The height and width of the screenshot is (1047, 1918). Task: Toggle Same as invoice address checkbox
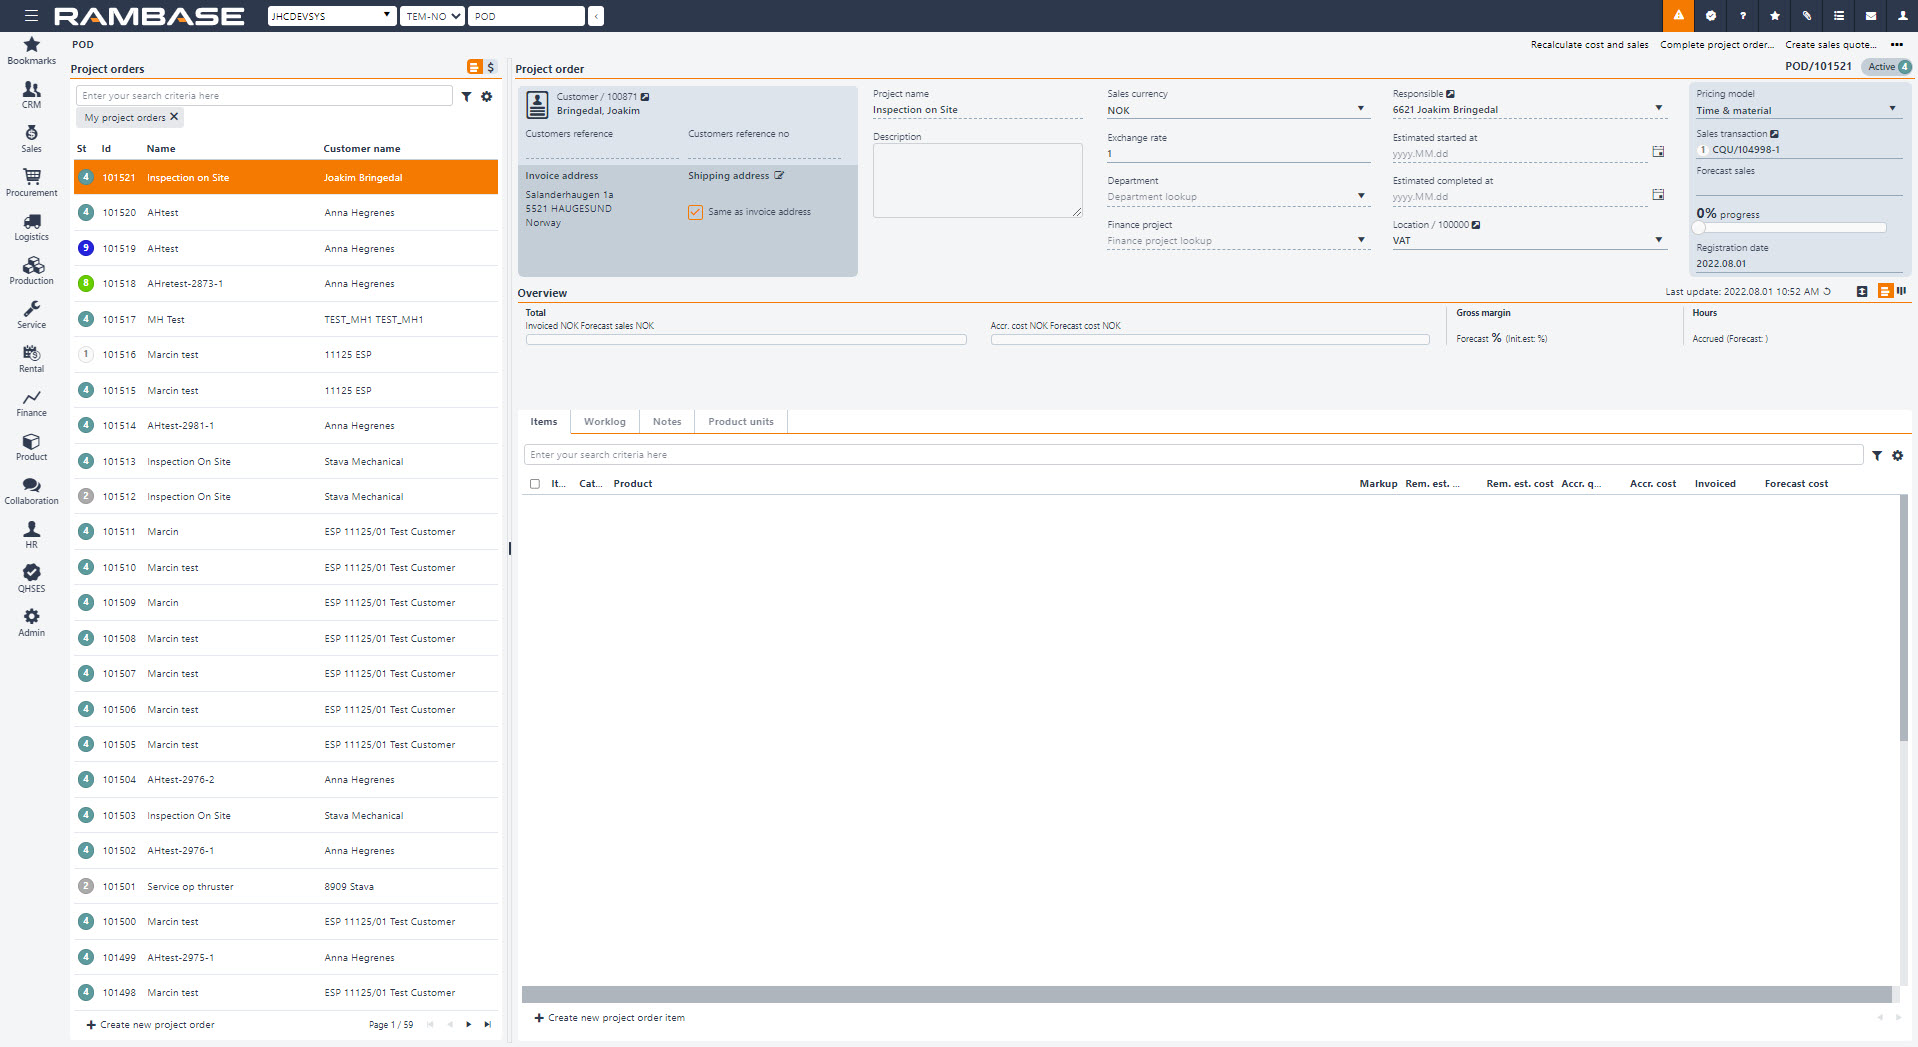pyautogui.click(x=695, y=212)
